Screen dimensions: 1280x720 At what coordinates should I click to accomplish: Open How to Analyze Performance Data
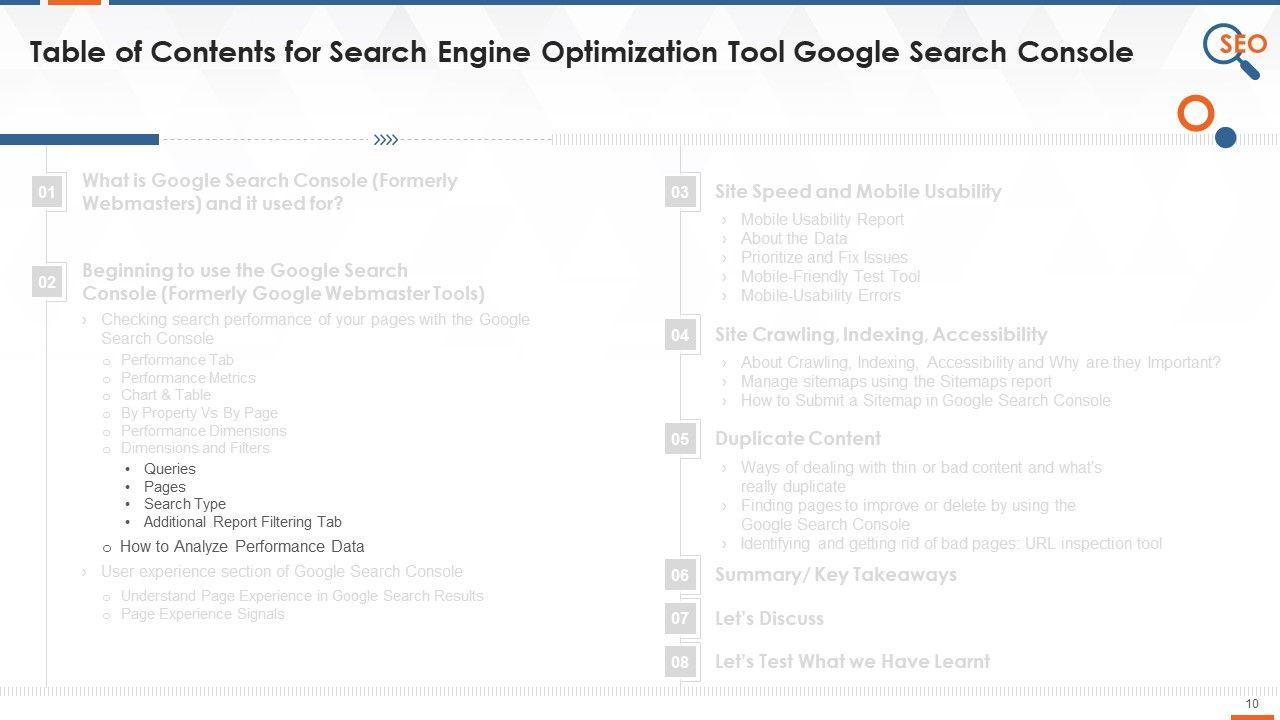pos(241,547)
